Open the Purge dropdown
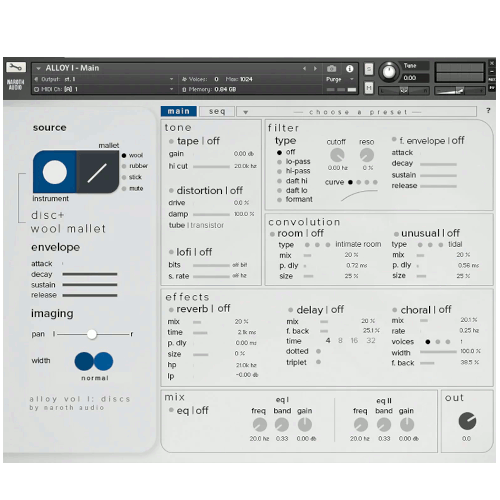 340,79
